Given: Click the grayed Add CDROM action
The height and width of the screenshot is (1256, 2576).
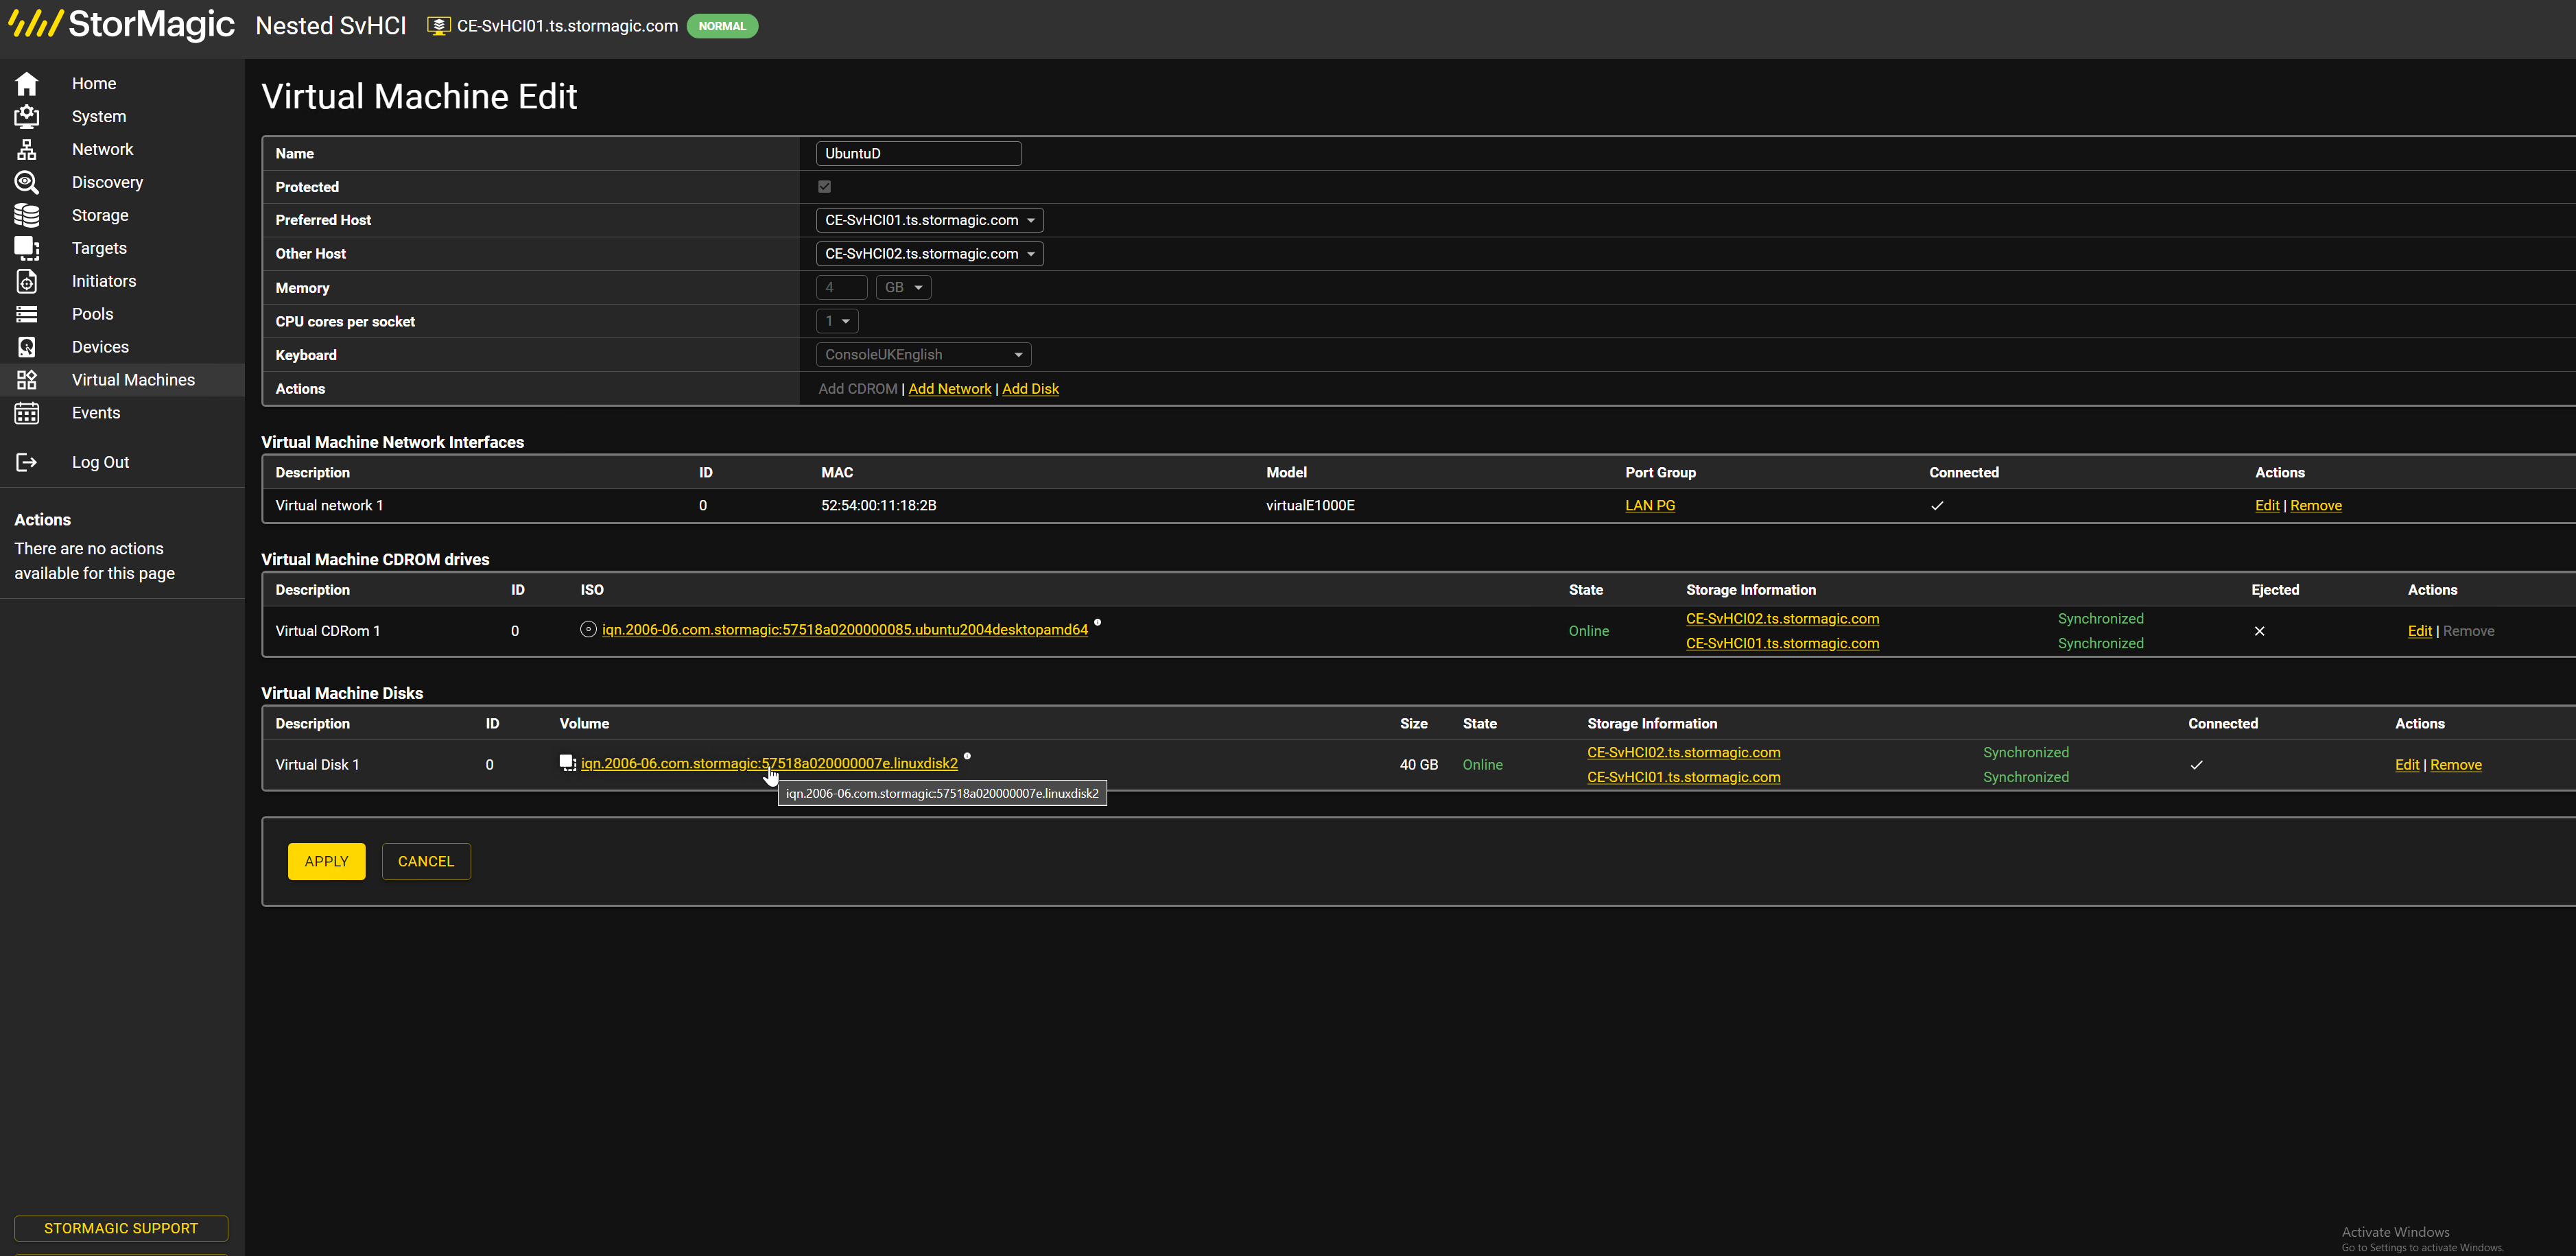Looking at the screenshot, I should [857, 389].
